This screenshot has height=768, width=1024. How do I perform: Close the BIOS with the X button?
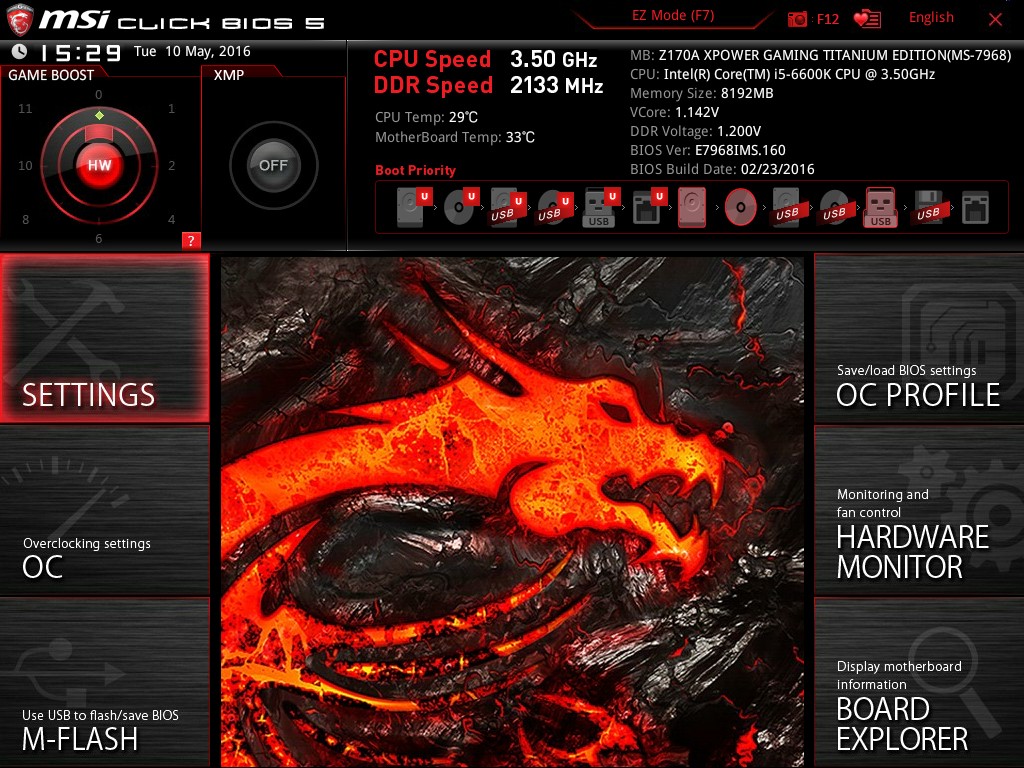click(x=995, y=20)
